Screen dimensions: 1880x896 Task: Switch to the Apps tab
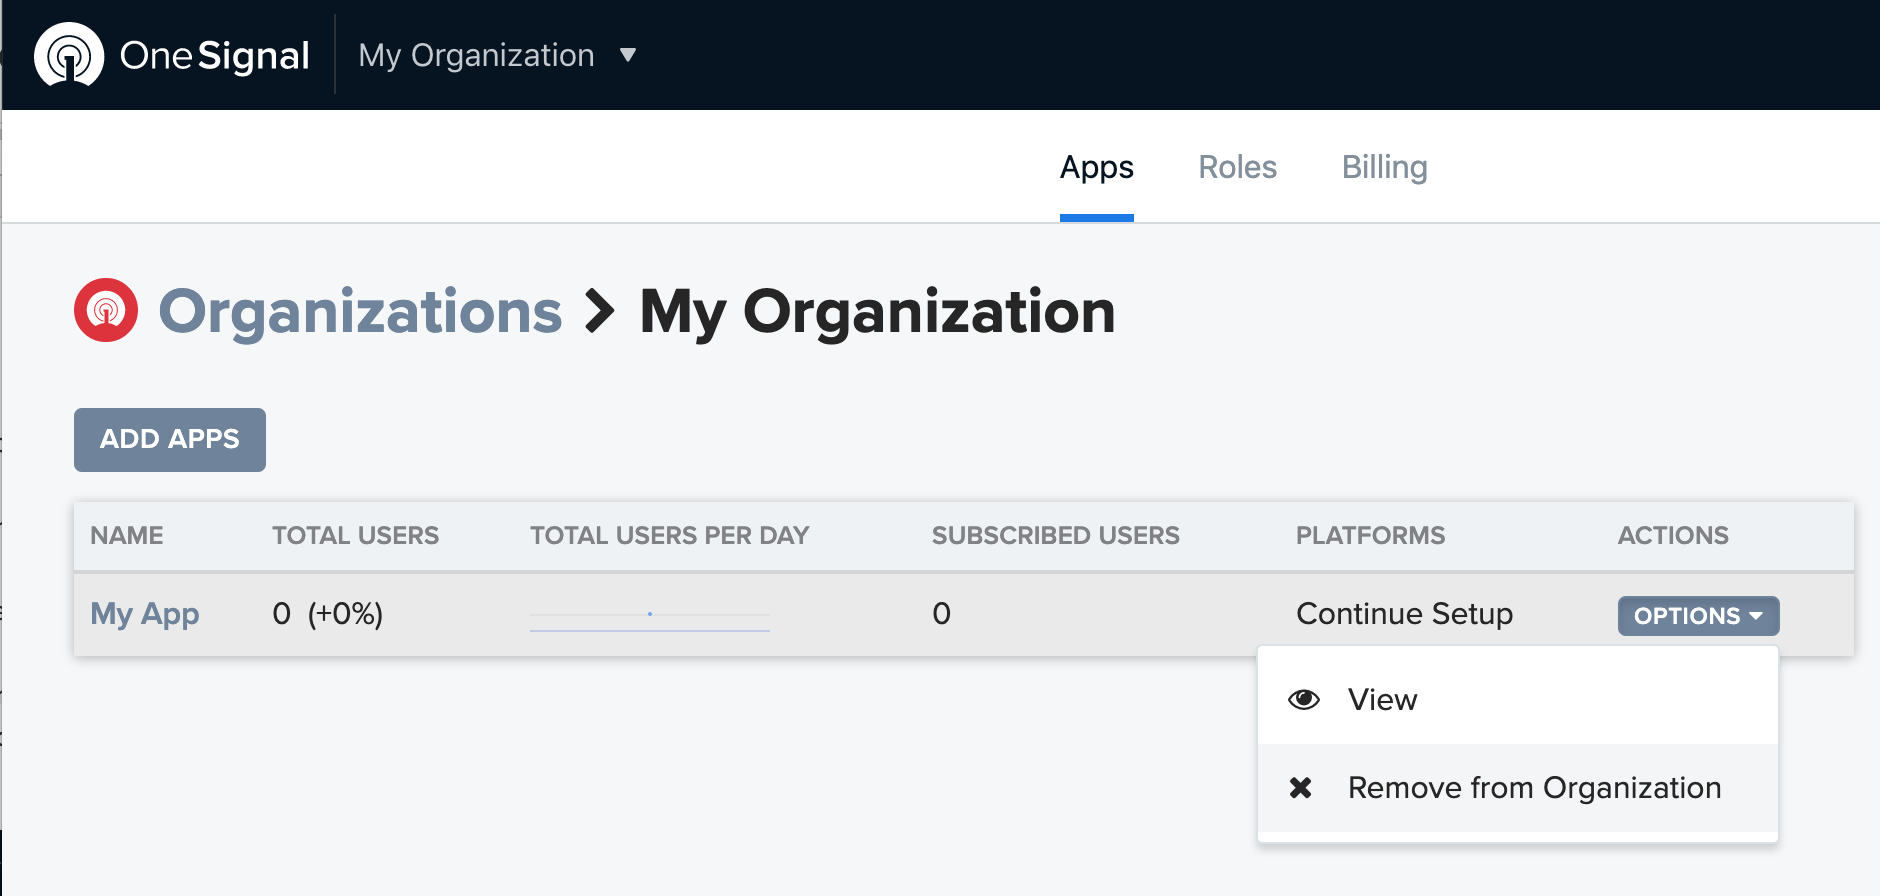click(1096, 167)
